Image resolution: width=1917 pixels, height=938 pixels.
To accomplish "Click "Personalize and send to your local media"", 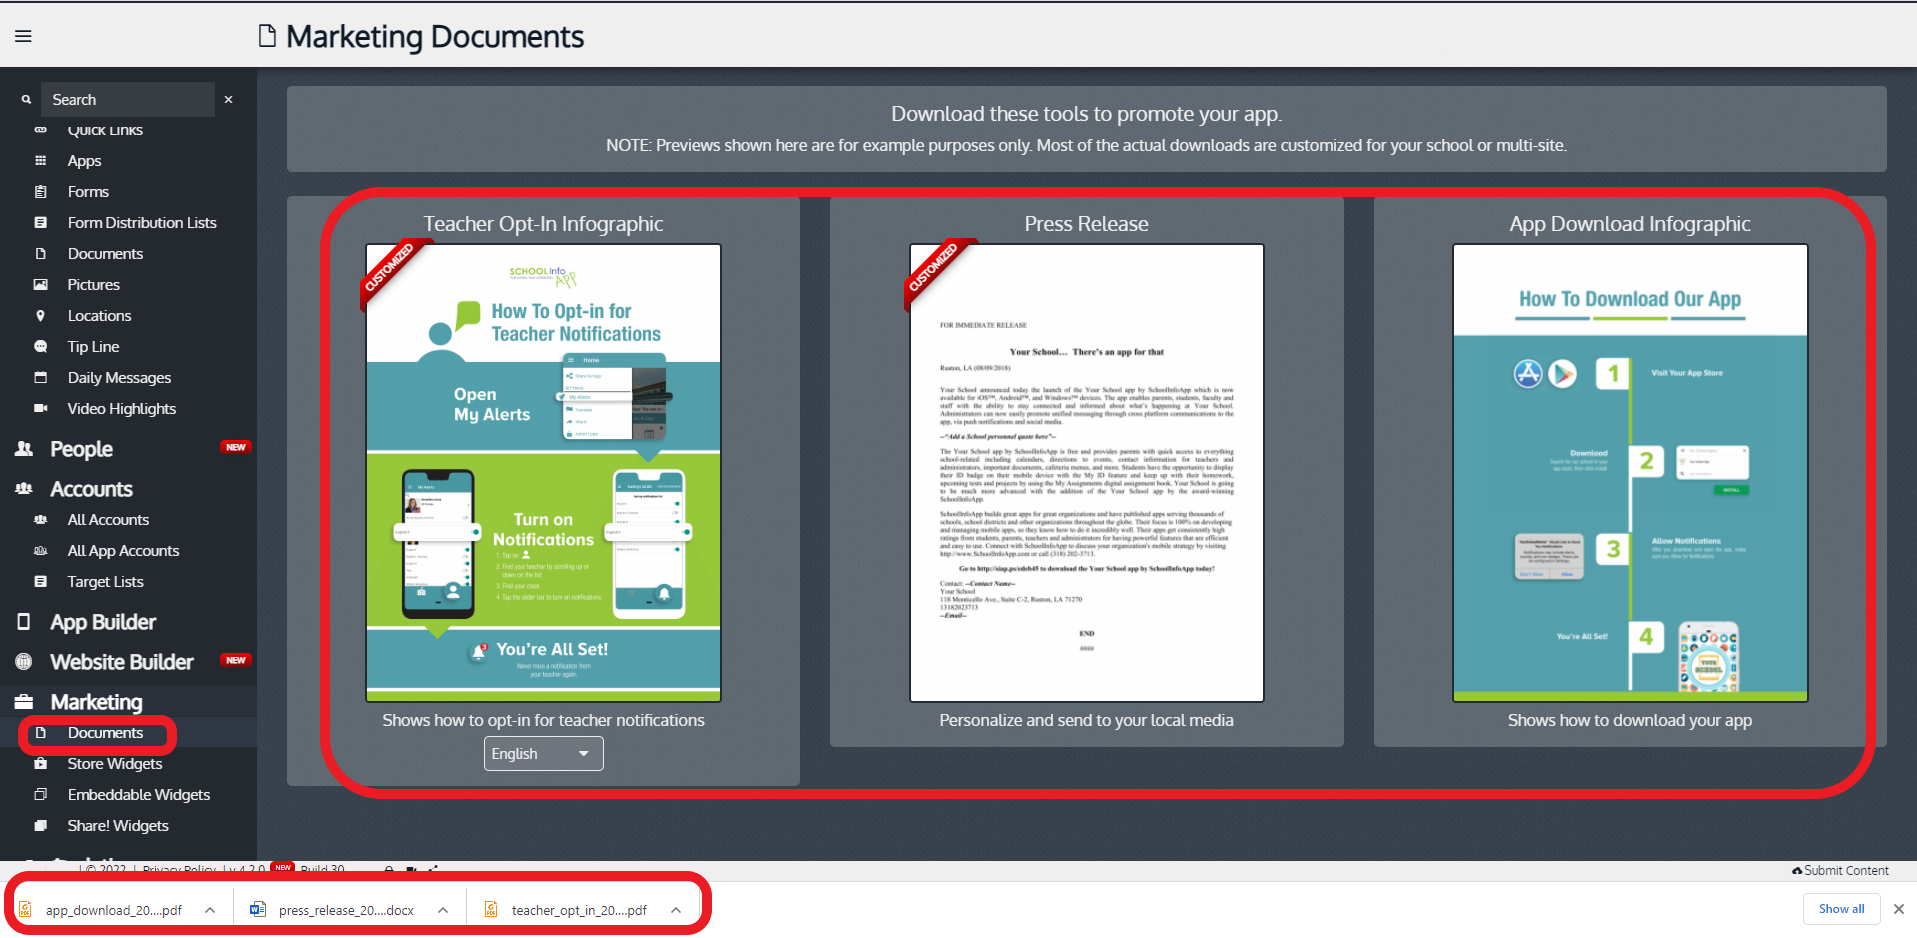I will pos(1086,720).
